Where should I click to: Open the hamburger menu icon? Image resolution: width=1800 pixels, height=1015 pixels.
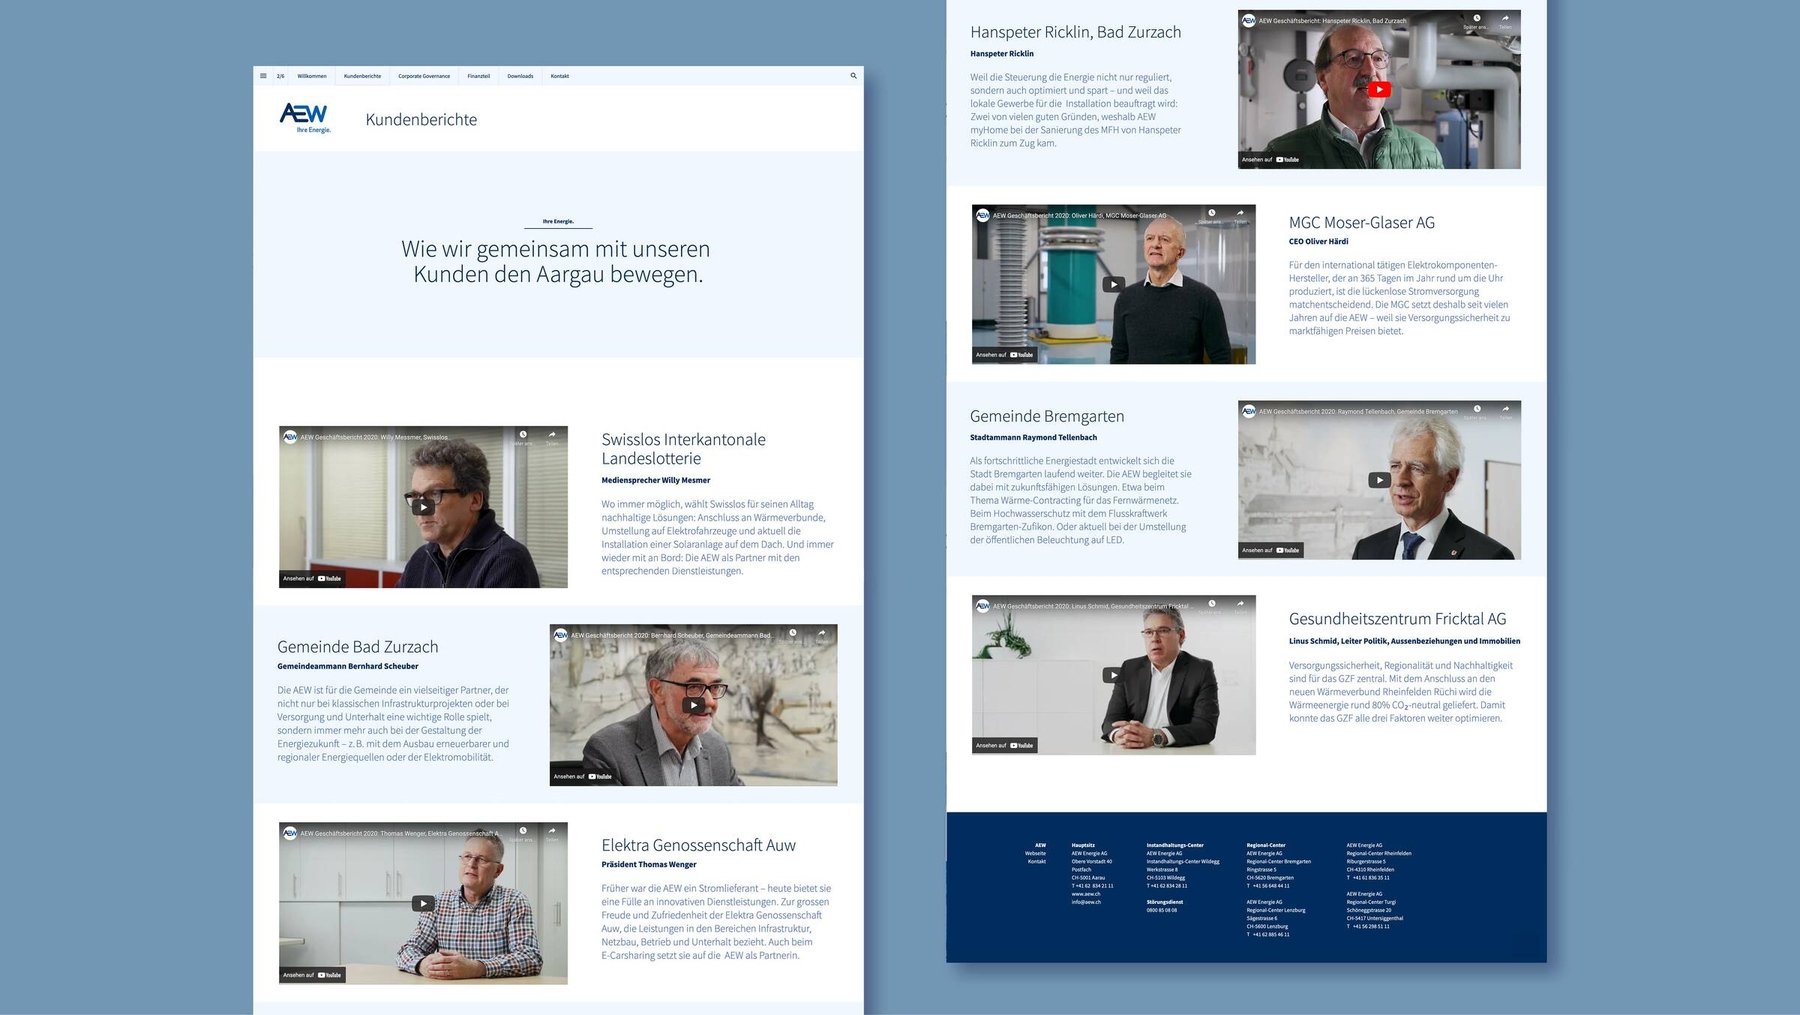pyautogui.click(x=263, y=76)
